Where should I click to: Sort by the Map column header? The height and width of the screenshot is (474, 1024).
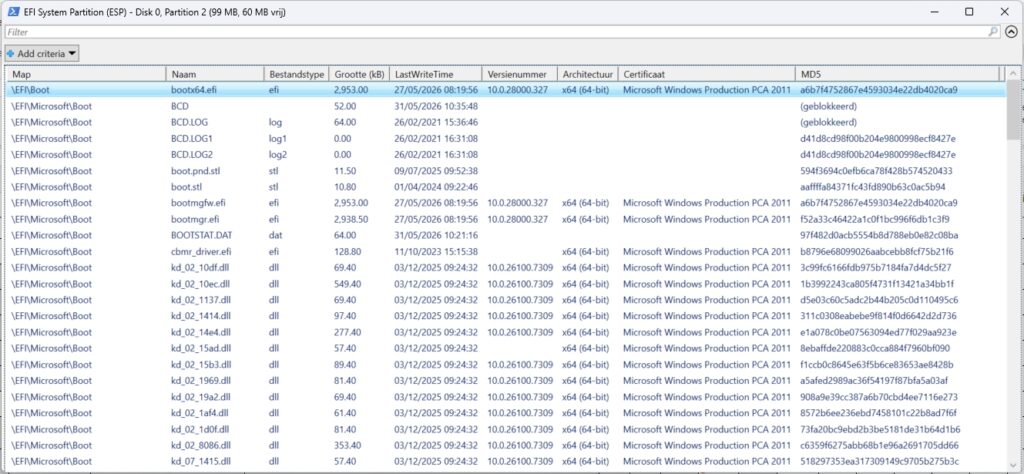(x=86, y=74)
